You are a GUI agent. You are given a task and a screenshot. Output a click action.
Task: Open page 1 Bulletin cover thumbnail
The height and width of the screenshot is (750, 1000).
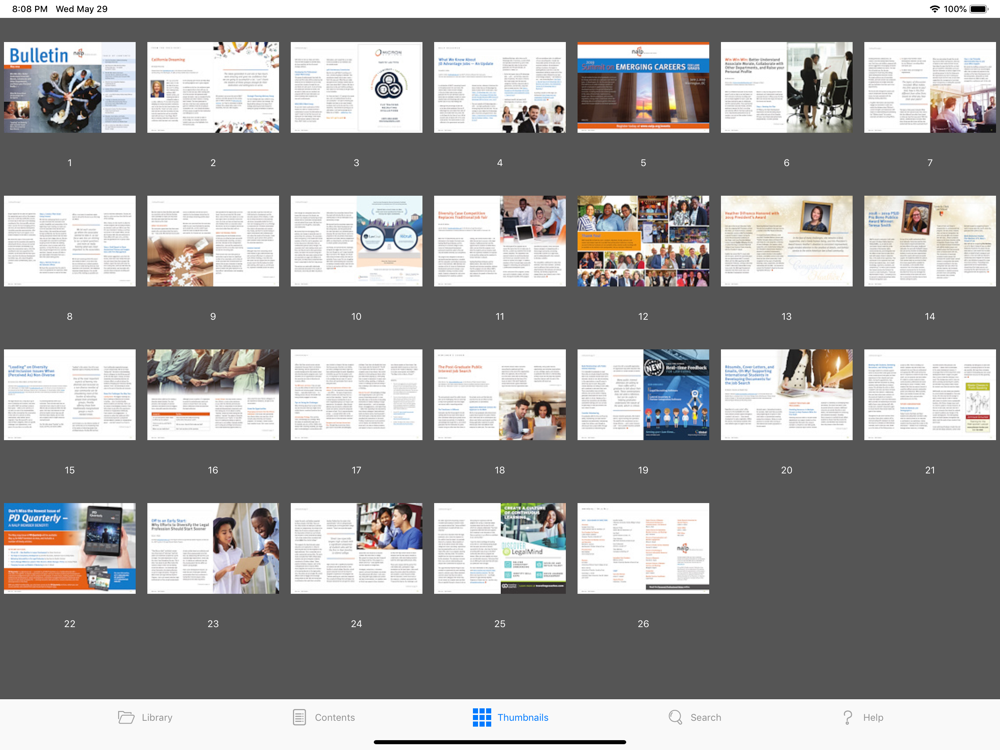(x=70, y=87)
